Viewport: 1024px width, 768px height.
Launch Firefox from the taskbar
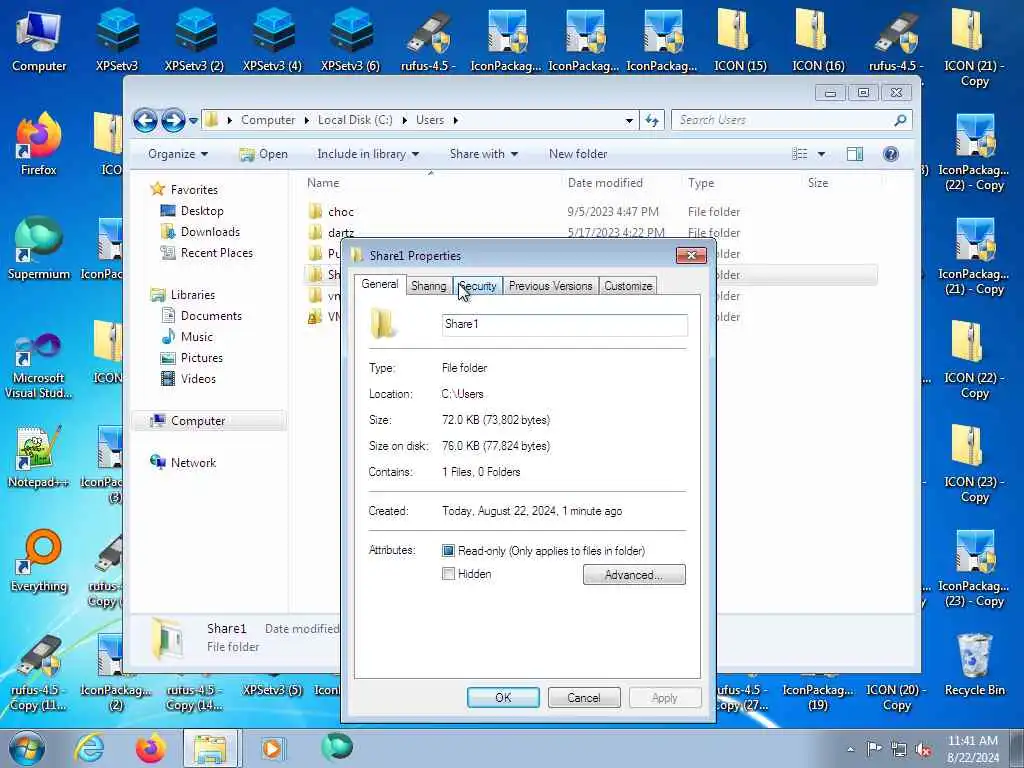pyautogui.click(x=150, y=748)
